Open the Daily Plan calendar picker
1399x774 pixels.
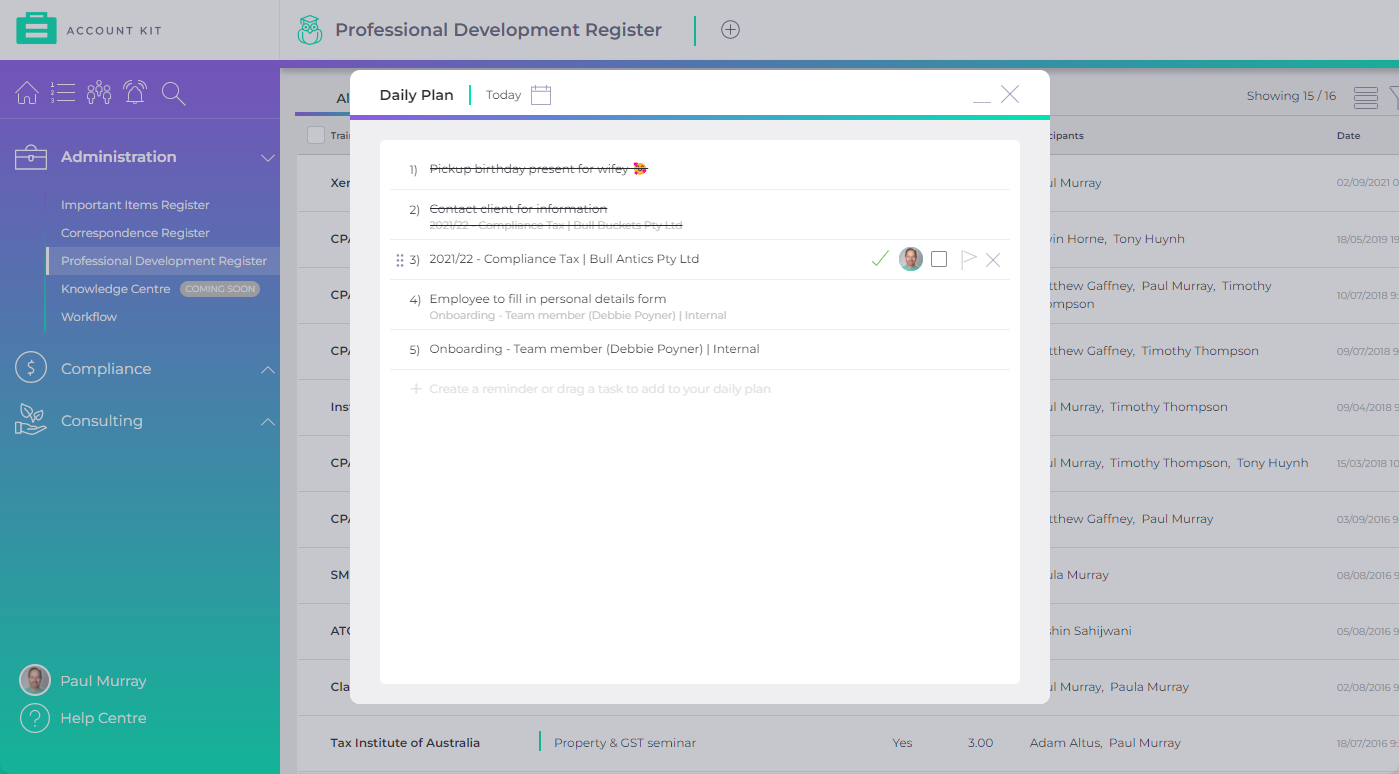[541, 95]
